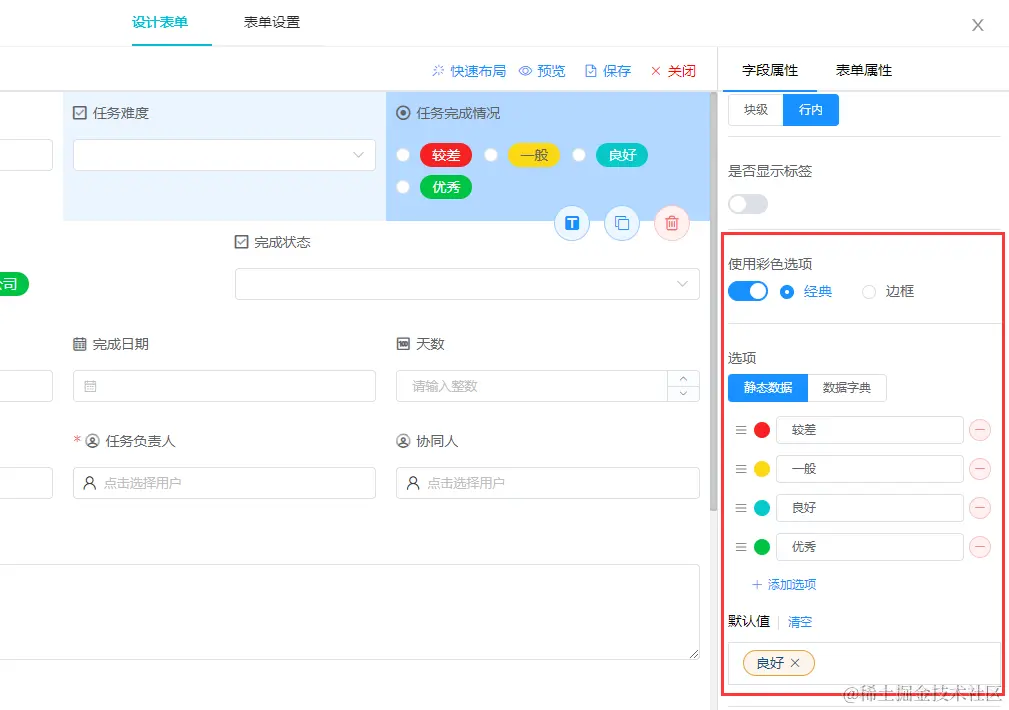Click the 协同人 user selector field
The height and width of the screenshot is (710, 1009).
[548, 483]
